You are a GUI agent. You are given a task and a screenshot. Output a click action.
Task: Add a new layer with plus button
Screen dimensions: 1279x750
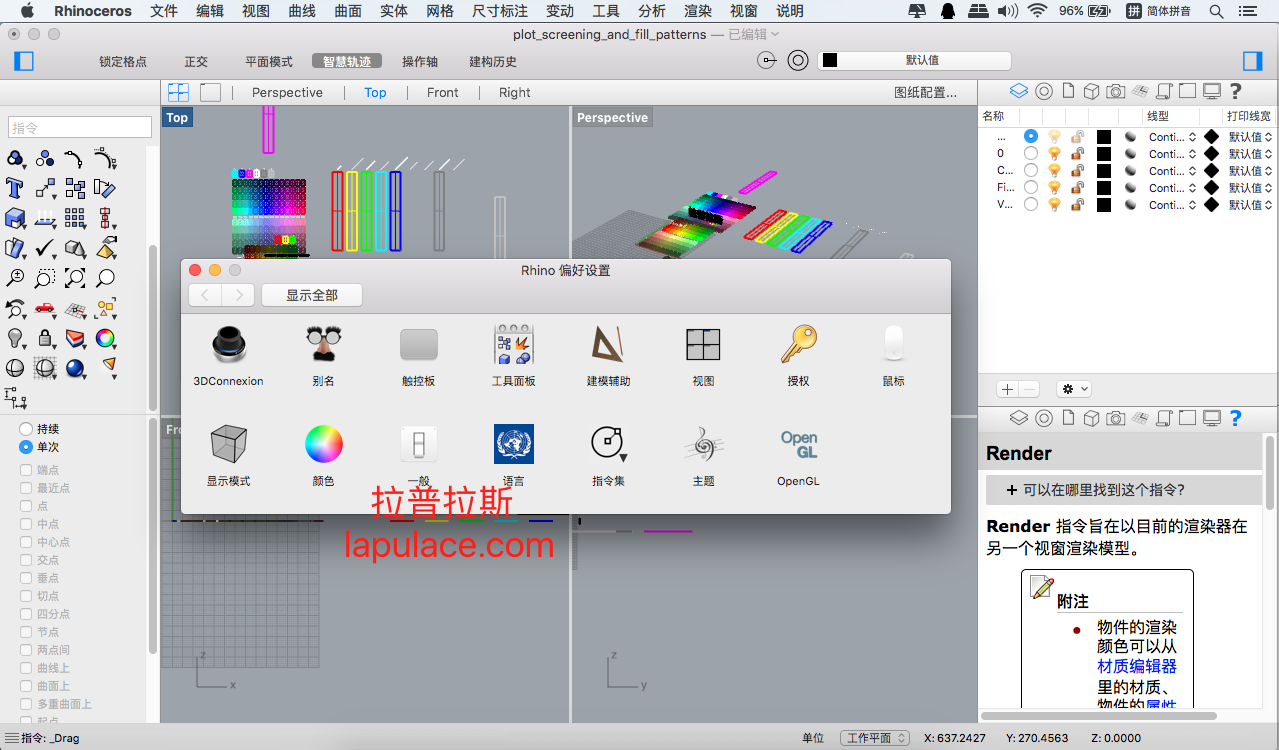[1008, 389]
